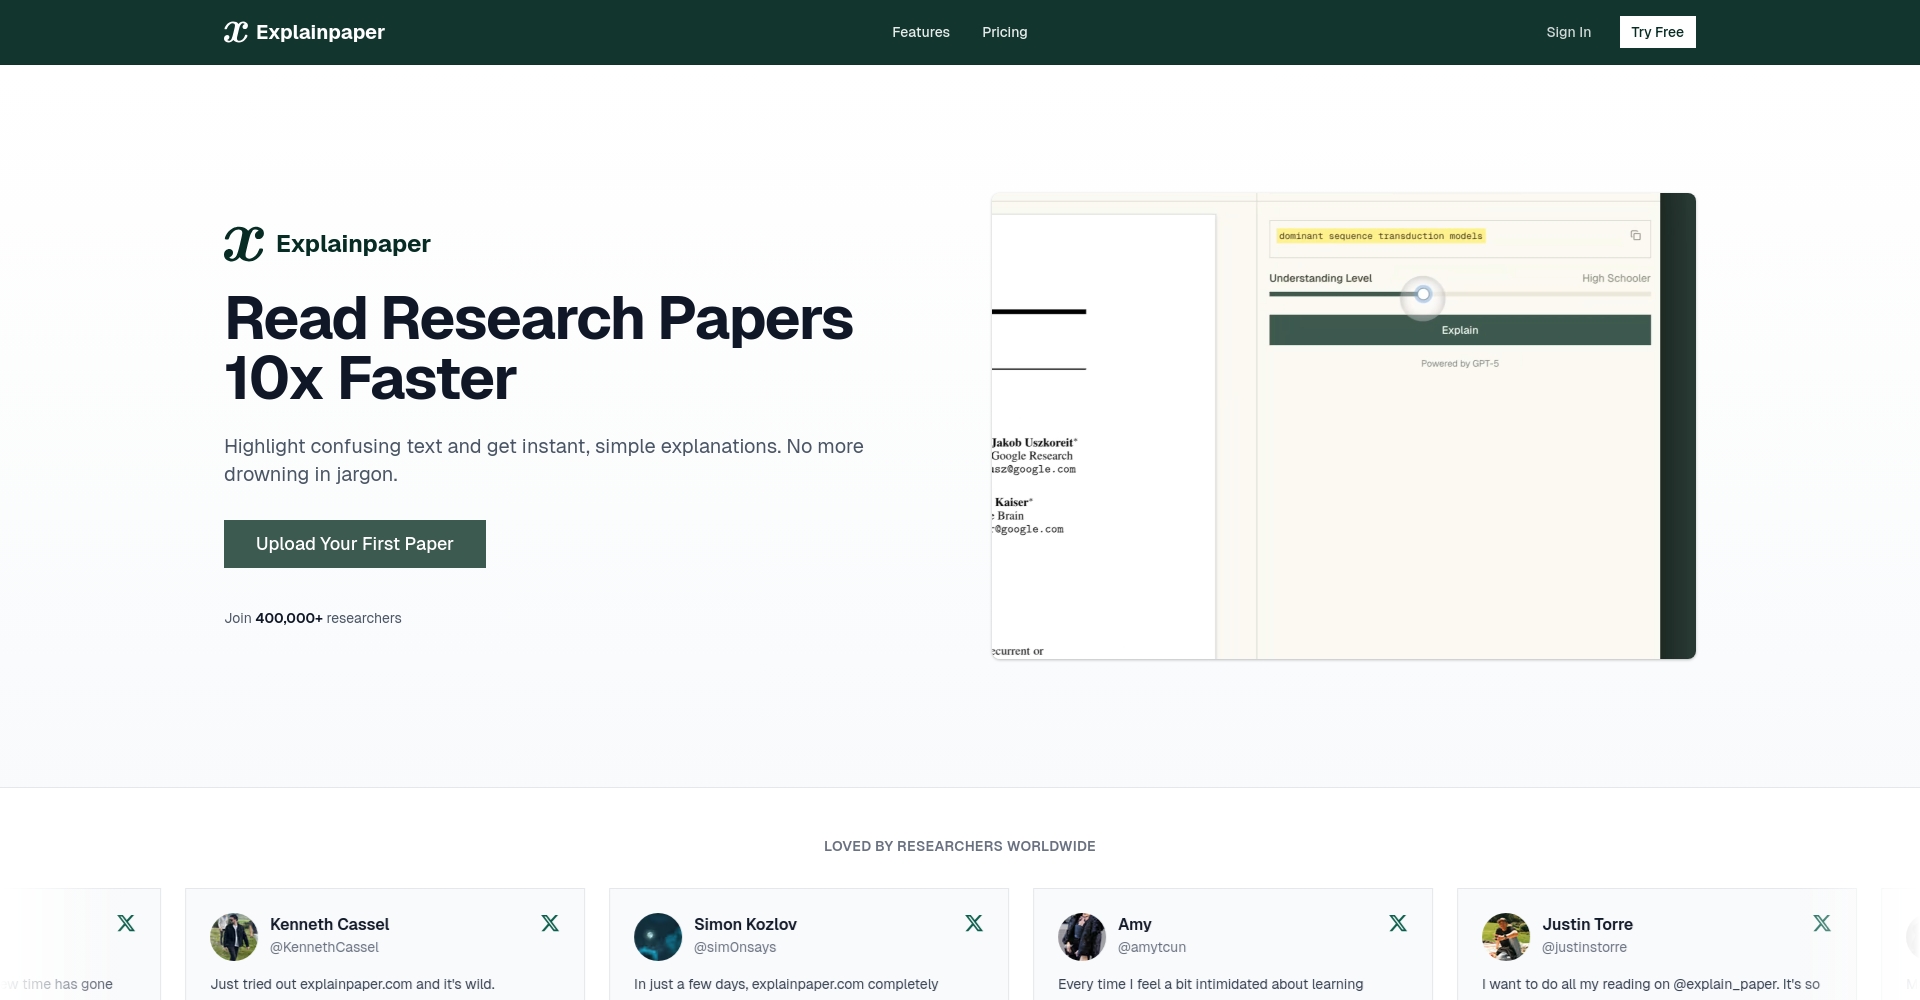Click the copy icon beside the highlighted text
This screenshot has width=1920, height=1000.
[x=1635, y=236]
